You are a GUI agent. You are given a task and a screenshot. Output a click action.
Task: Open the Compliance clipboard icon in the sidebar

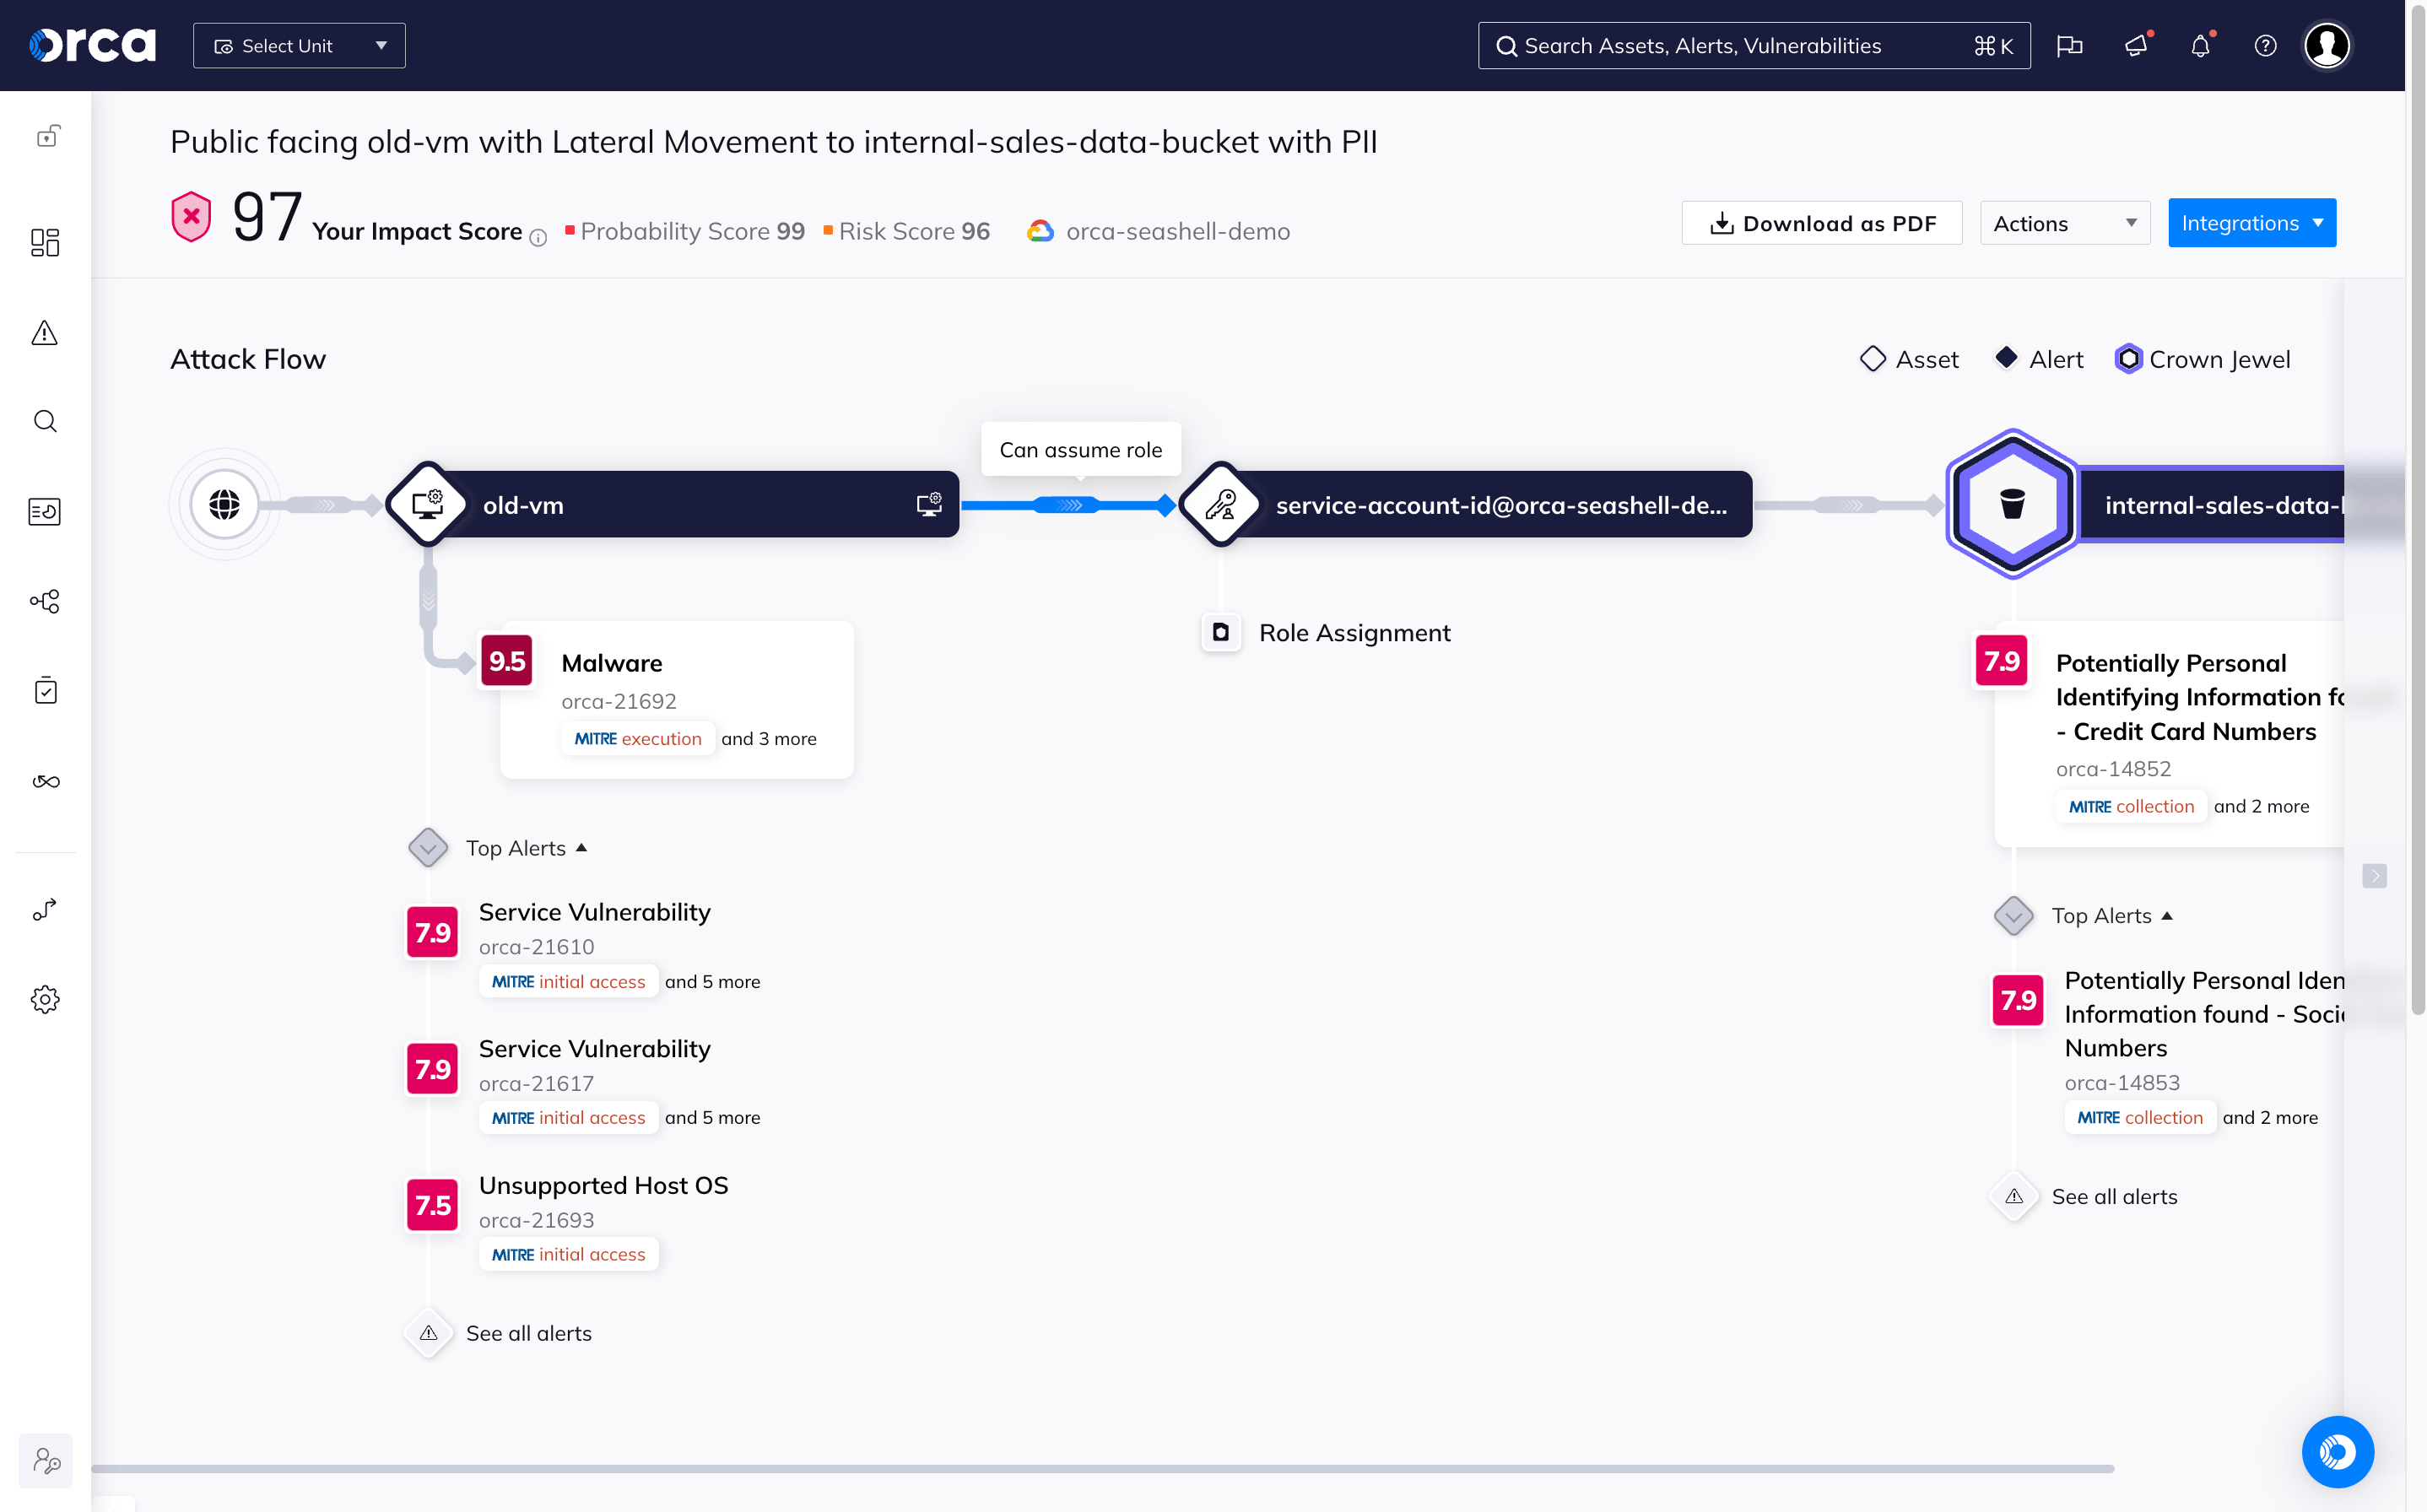45,690
